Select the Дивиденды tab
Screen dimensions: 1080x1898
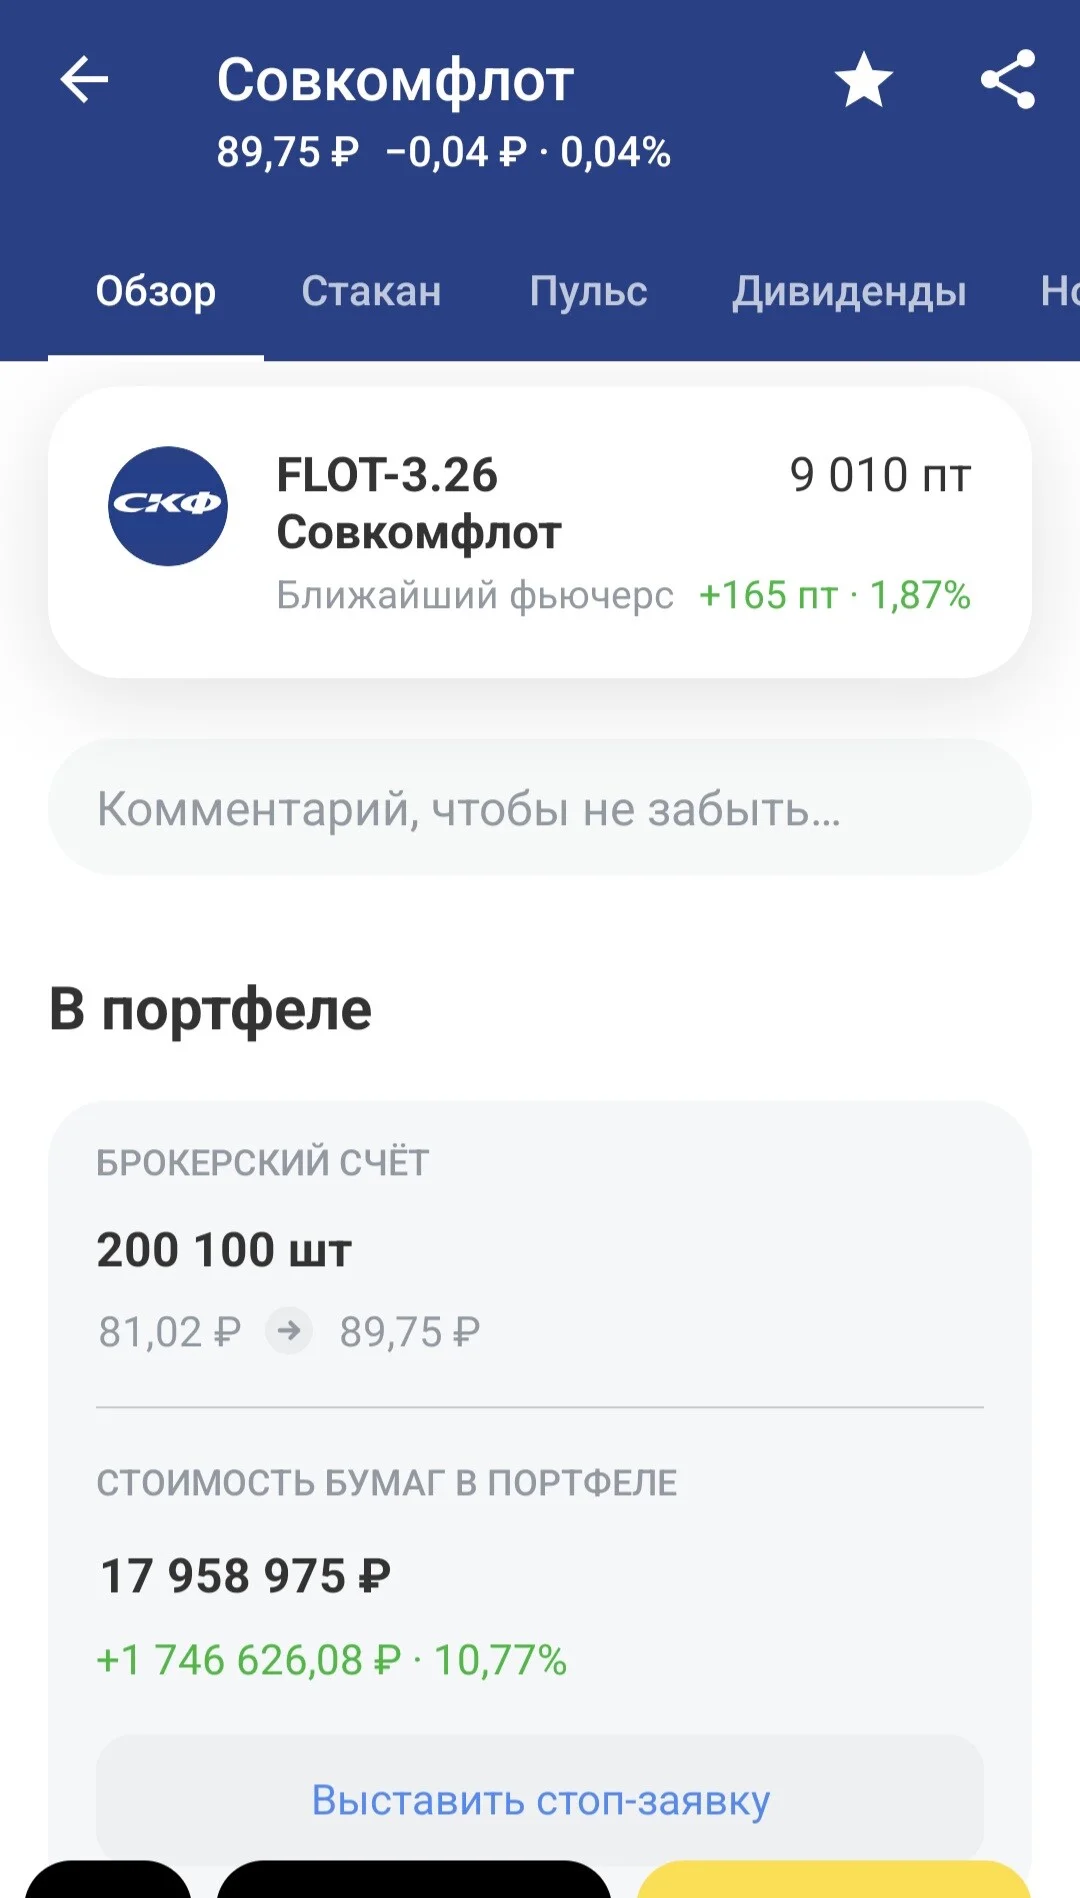coord(849,291)
